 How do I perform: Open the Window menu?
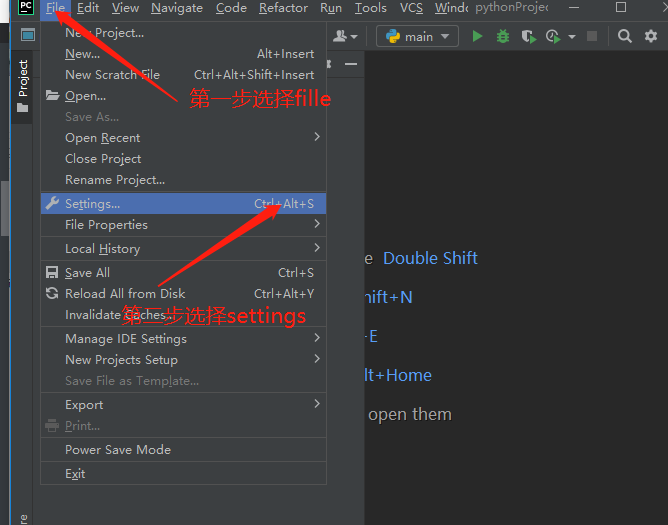451,8
